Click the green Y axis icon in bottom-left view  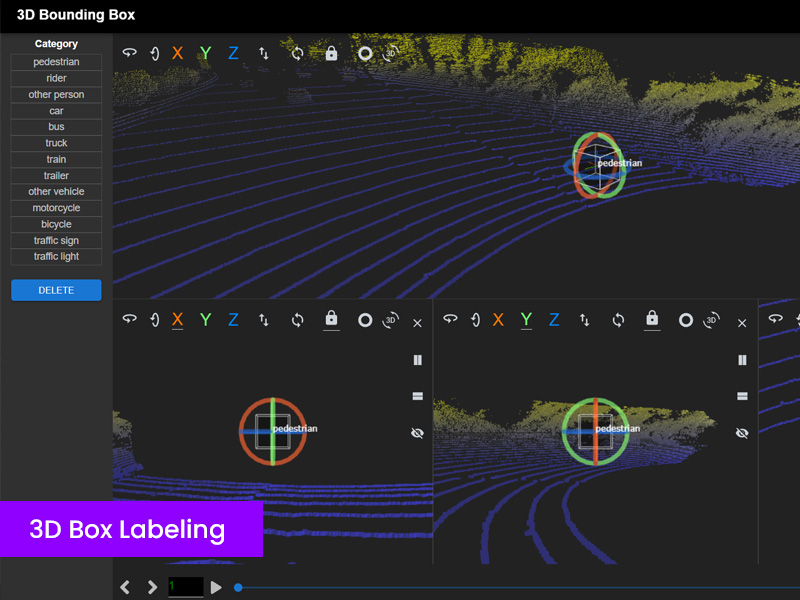click(x=205, y=320)
